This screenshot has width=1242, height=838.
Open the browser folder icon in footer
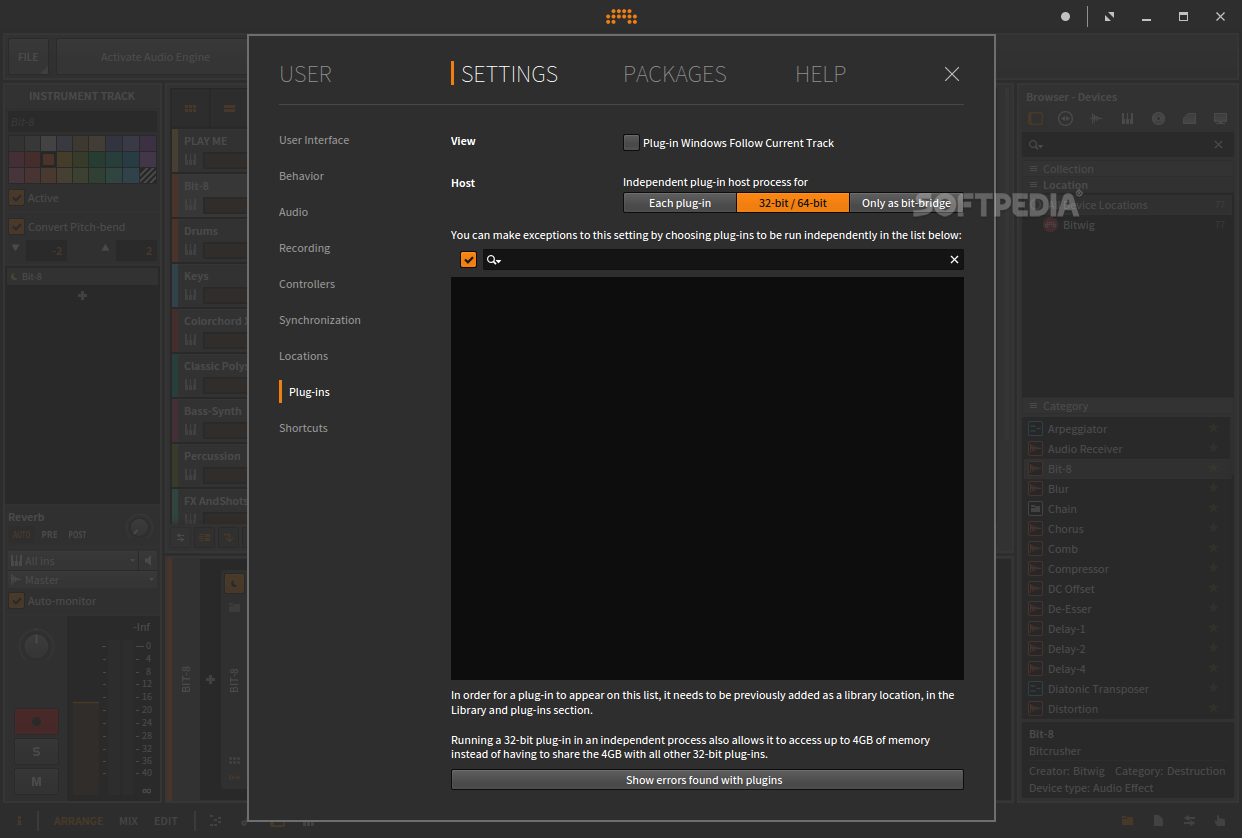(1127, 821)
